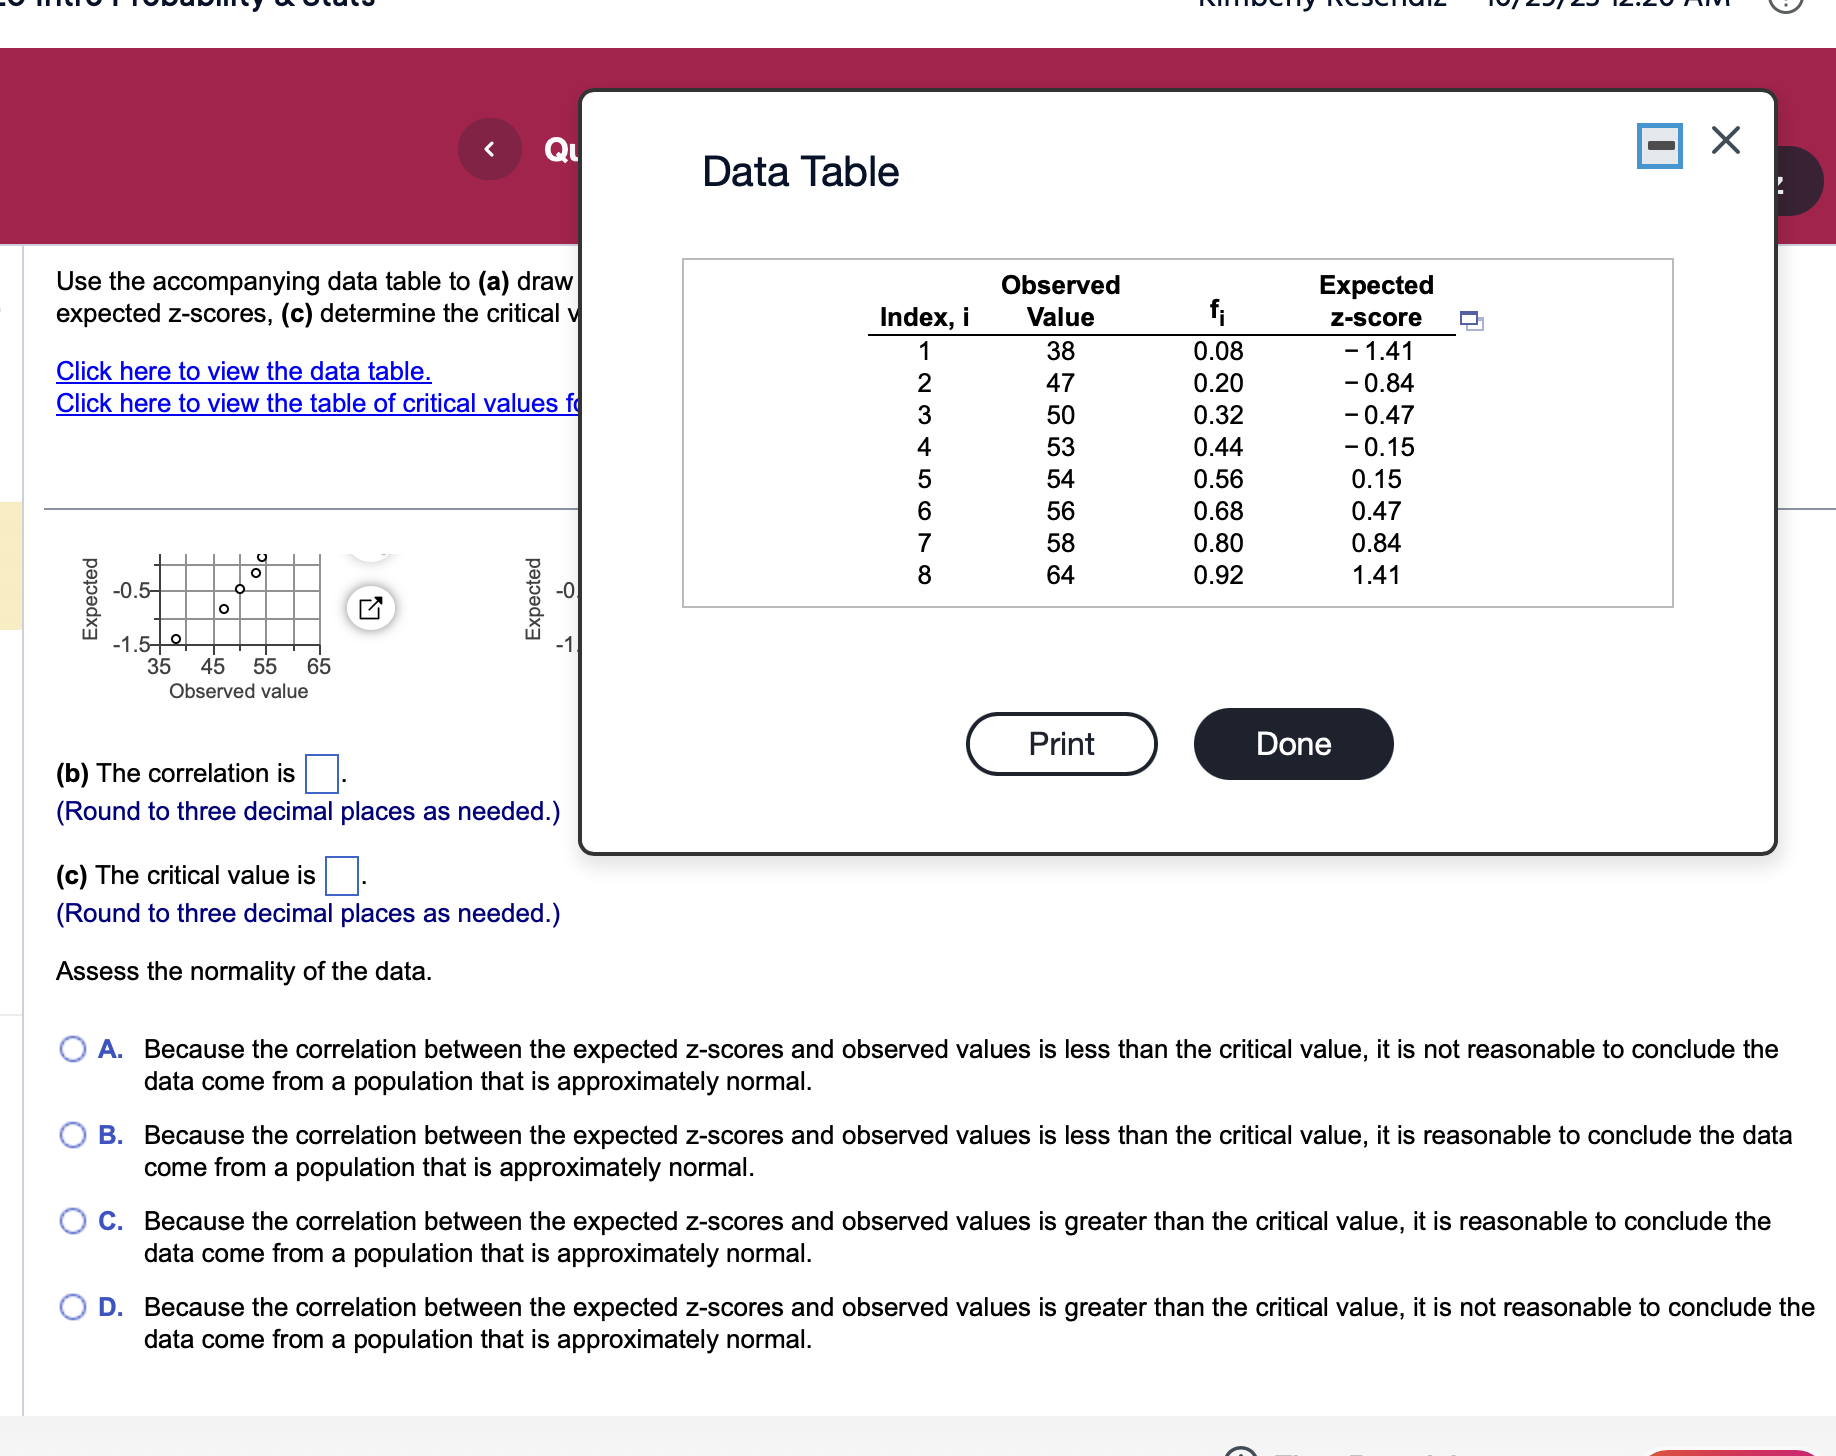Print the data table
This screenshot has height=1456, width=1836.
tap(1061, 743)
